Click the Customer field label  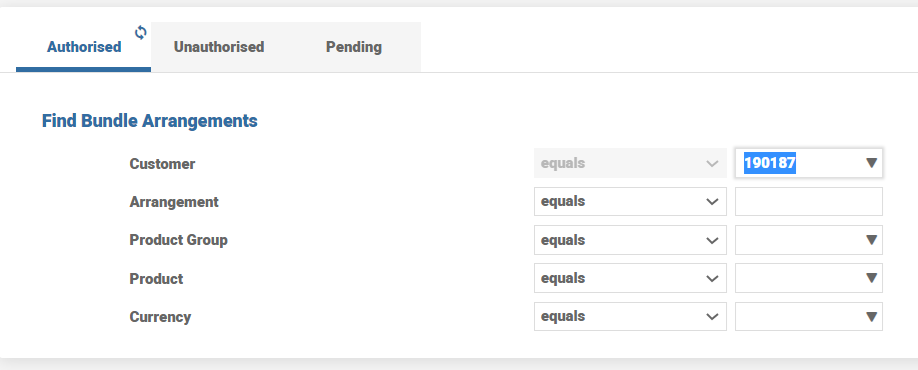point(162,164)
